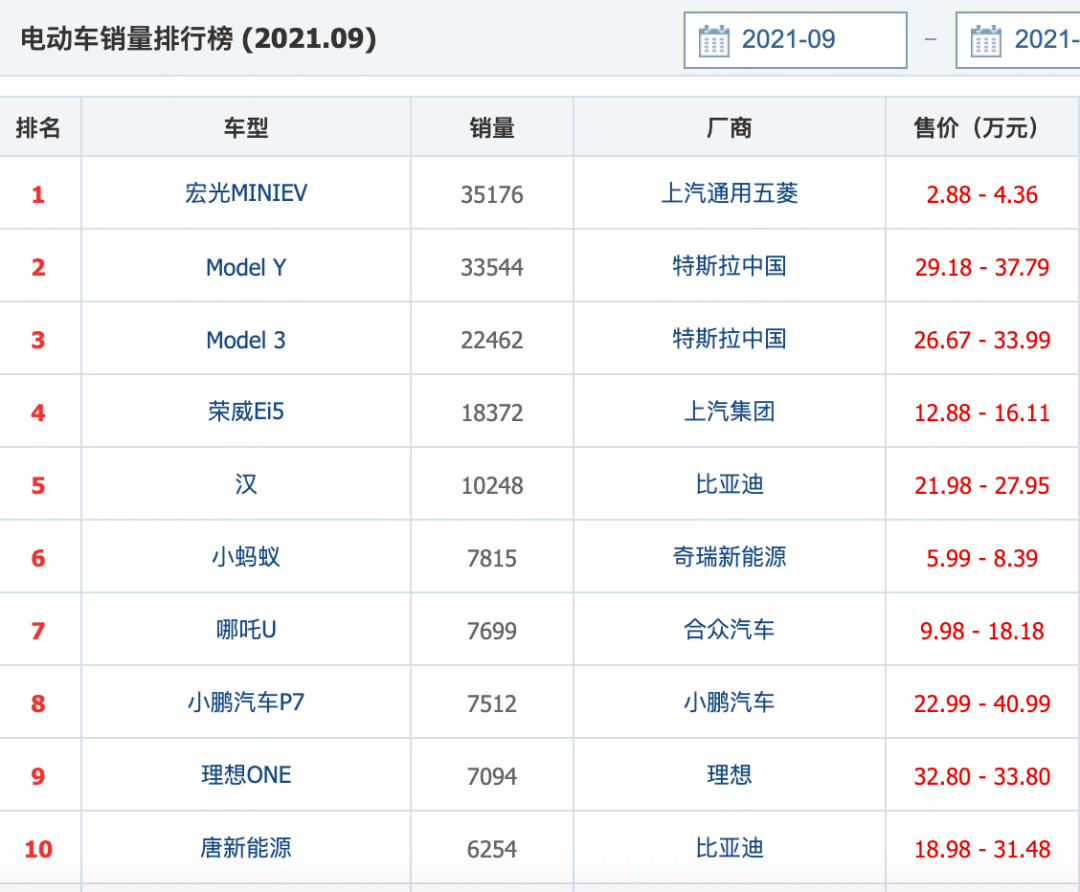Click the price range 2.88 - 4.36
The image size is (1080, 892).
[982, 195]
